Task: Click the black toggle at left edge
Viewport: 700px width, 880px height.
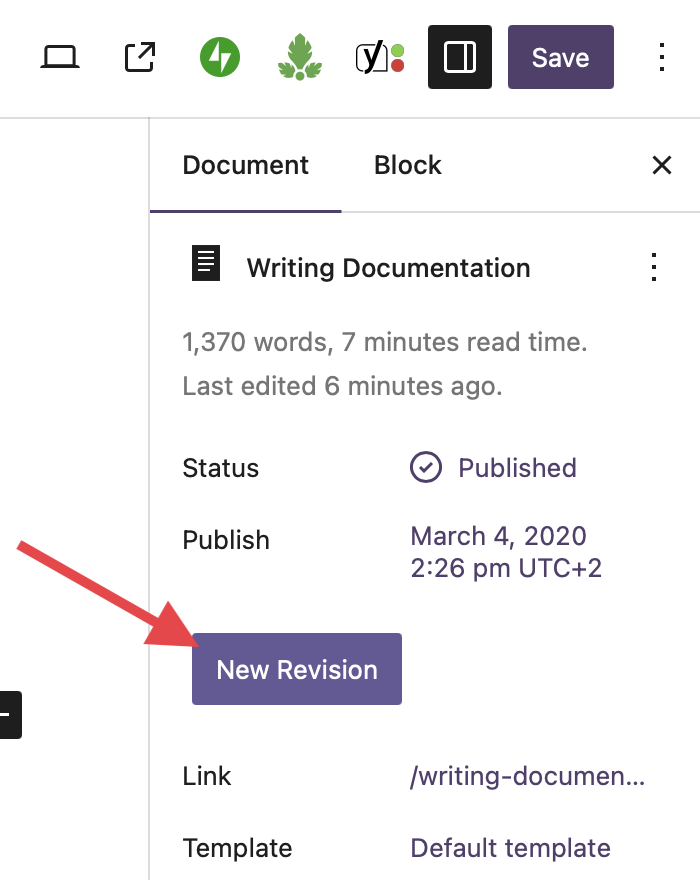Action: [8, 715]
